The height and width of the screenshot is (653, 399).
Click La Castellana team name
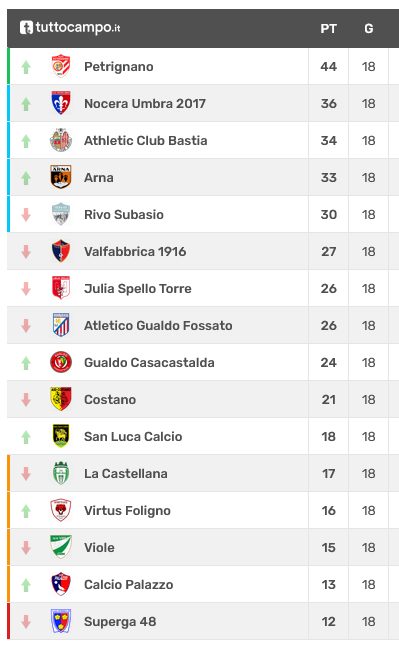126,474
